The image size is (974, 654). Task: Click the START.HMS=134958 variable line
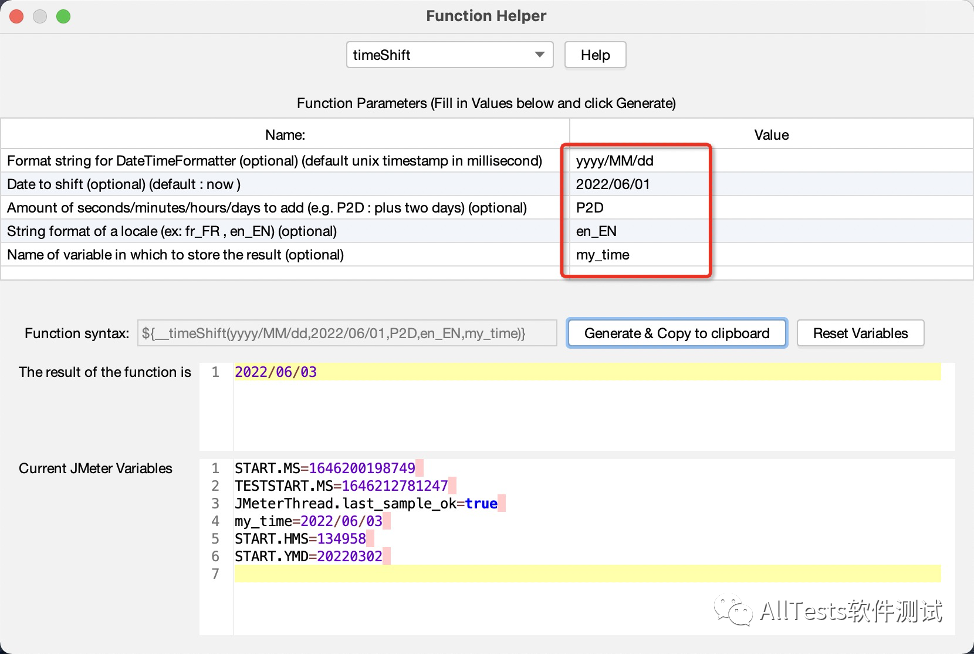(300, 538)
